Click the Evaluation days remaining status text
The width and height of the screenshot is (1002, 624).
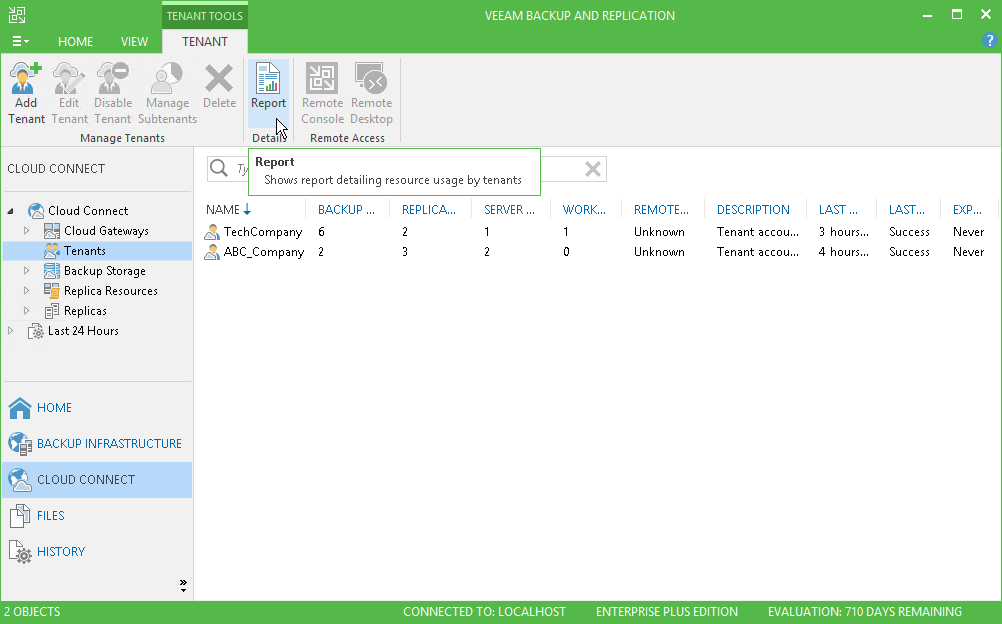click(x=865, y=612)
